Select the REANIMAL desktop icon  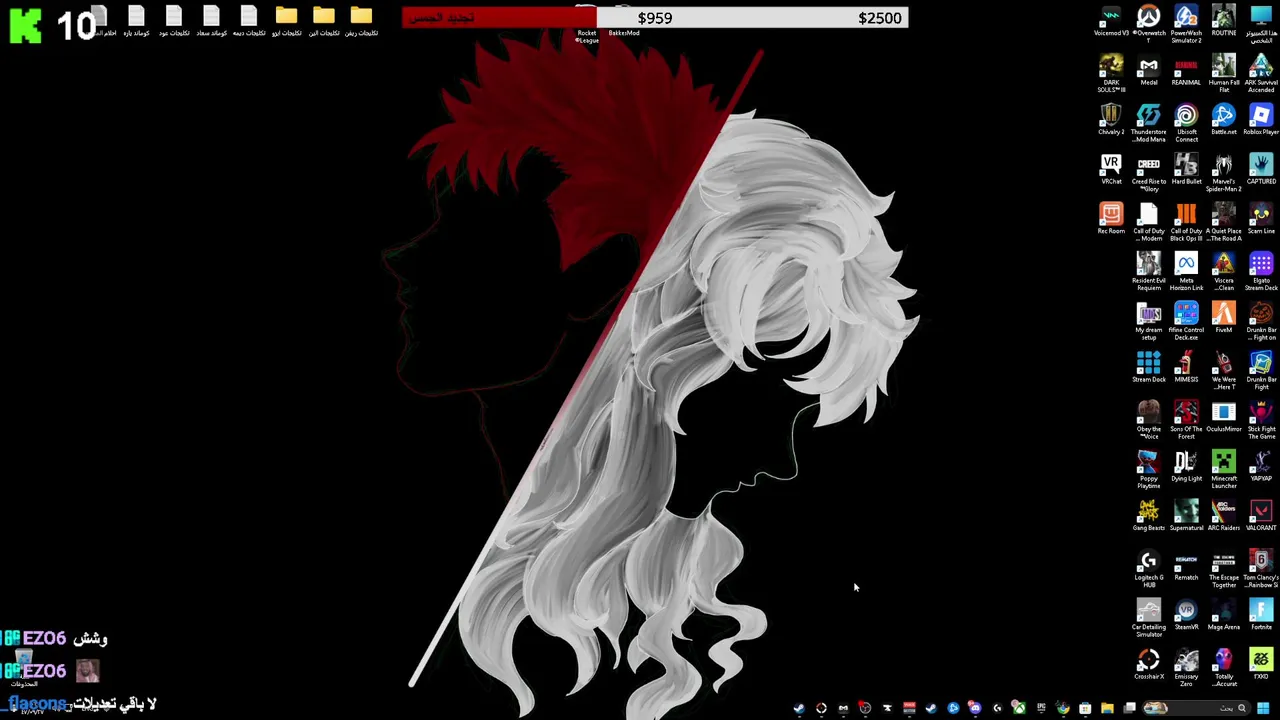point(1186,71)
